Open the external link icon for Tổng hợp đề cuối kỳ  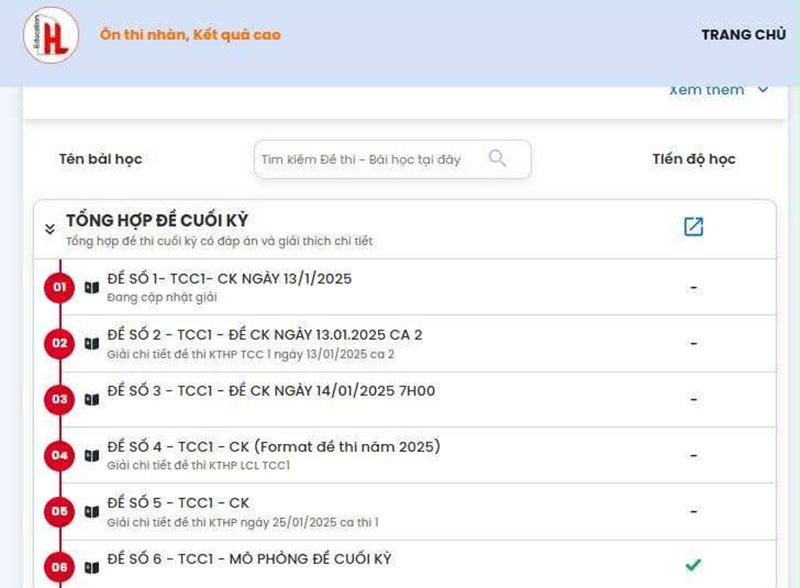[x=693, y=227]
